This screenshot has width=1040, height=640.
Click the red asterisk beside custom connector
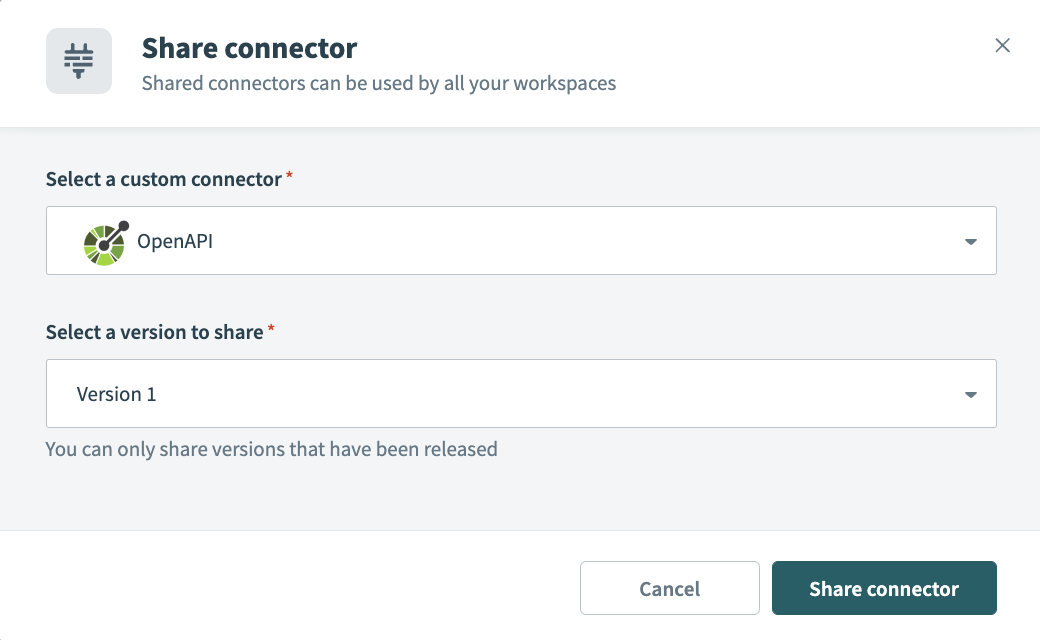pyautogui.click(x=290, y=177)
